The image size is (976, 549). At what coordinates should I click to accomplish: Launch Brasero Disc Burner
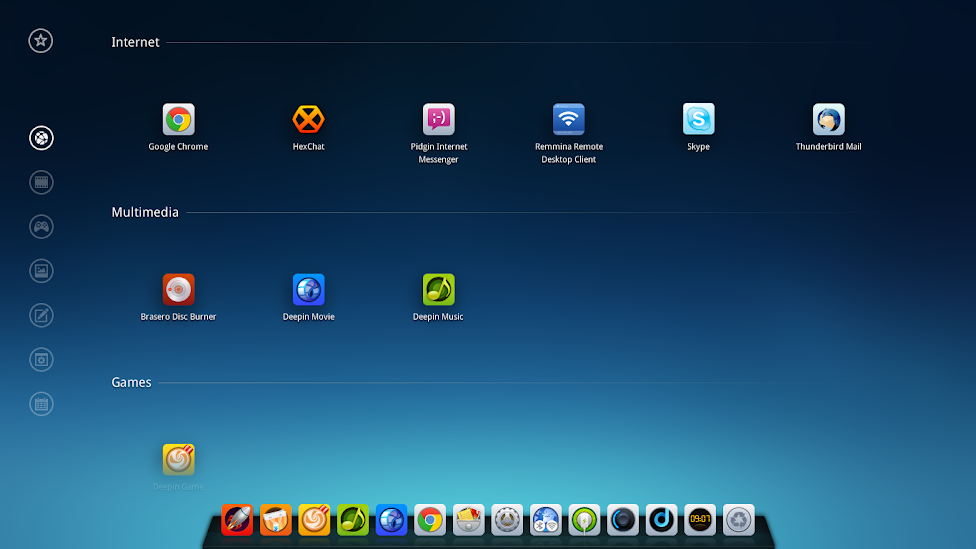tap(179, 289)
